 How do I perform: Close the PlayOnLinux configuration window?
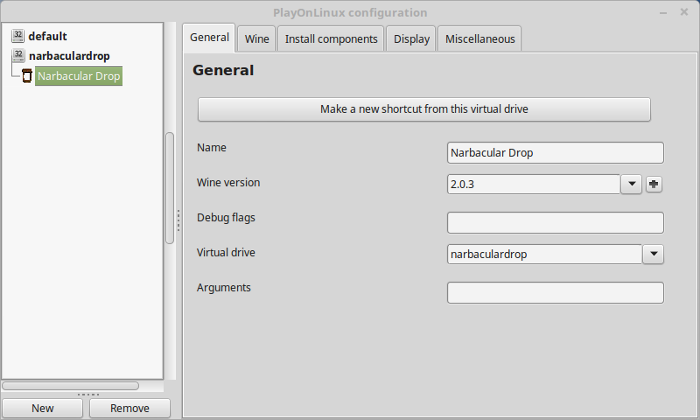pyautogui.click(x=684, y=12)
